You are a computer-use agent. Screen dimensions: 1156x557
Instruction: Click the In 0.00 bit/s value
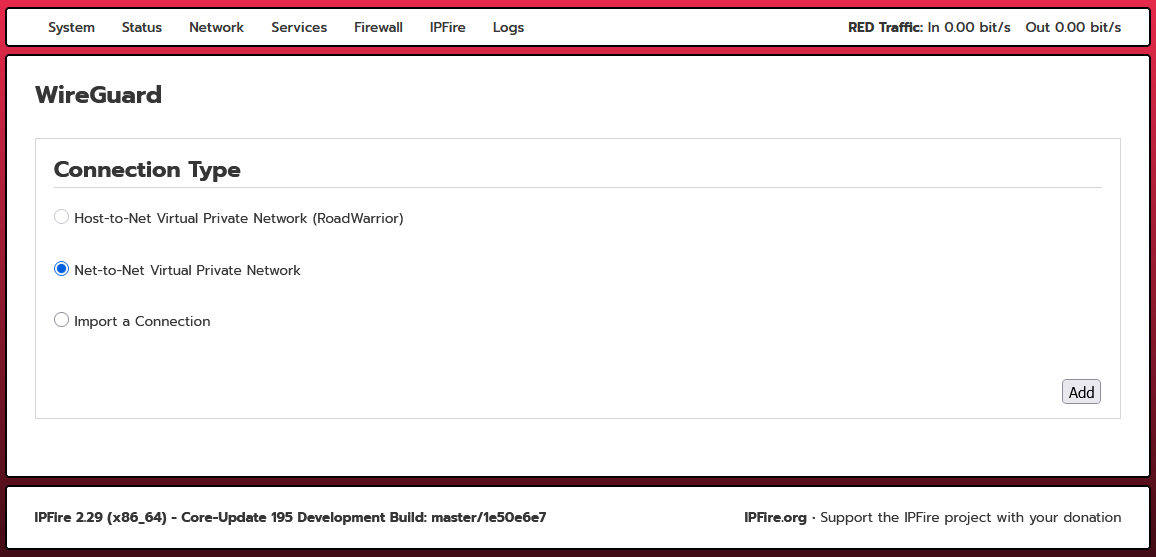pos(969,27)
